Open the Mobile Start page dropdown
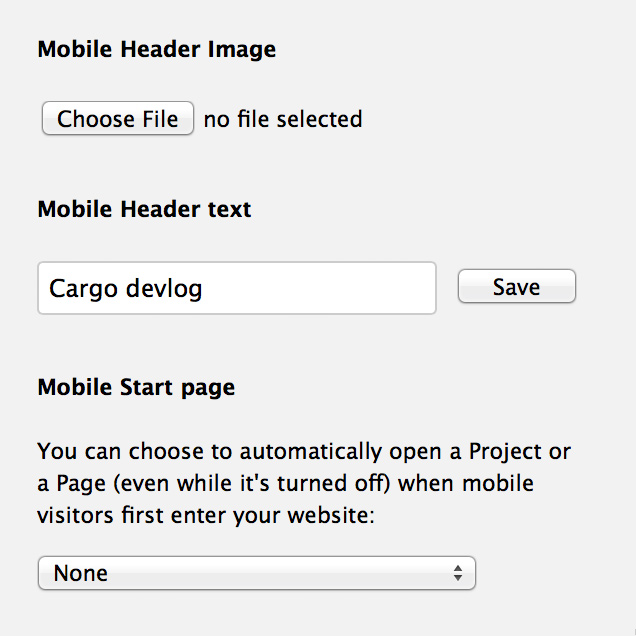The image size is (636, 636). pyautogui.click(x=257, y=573)
